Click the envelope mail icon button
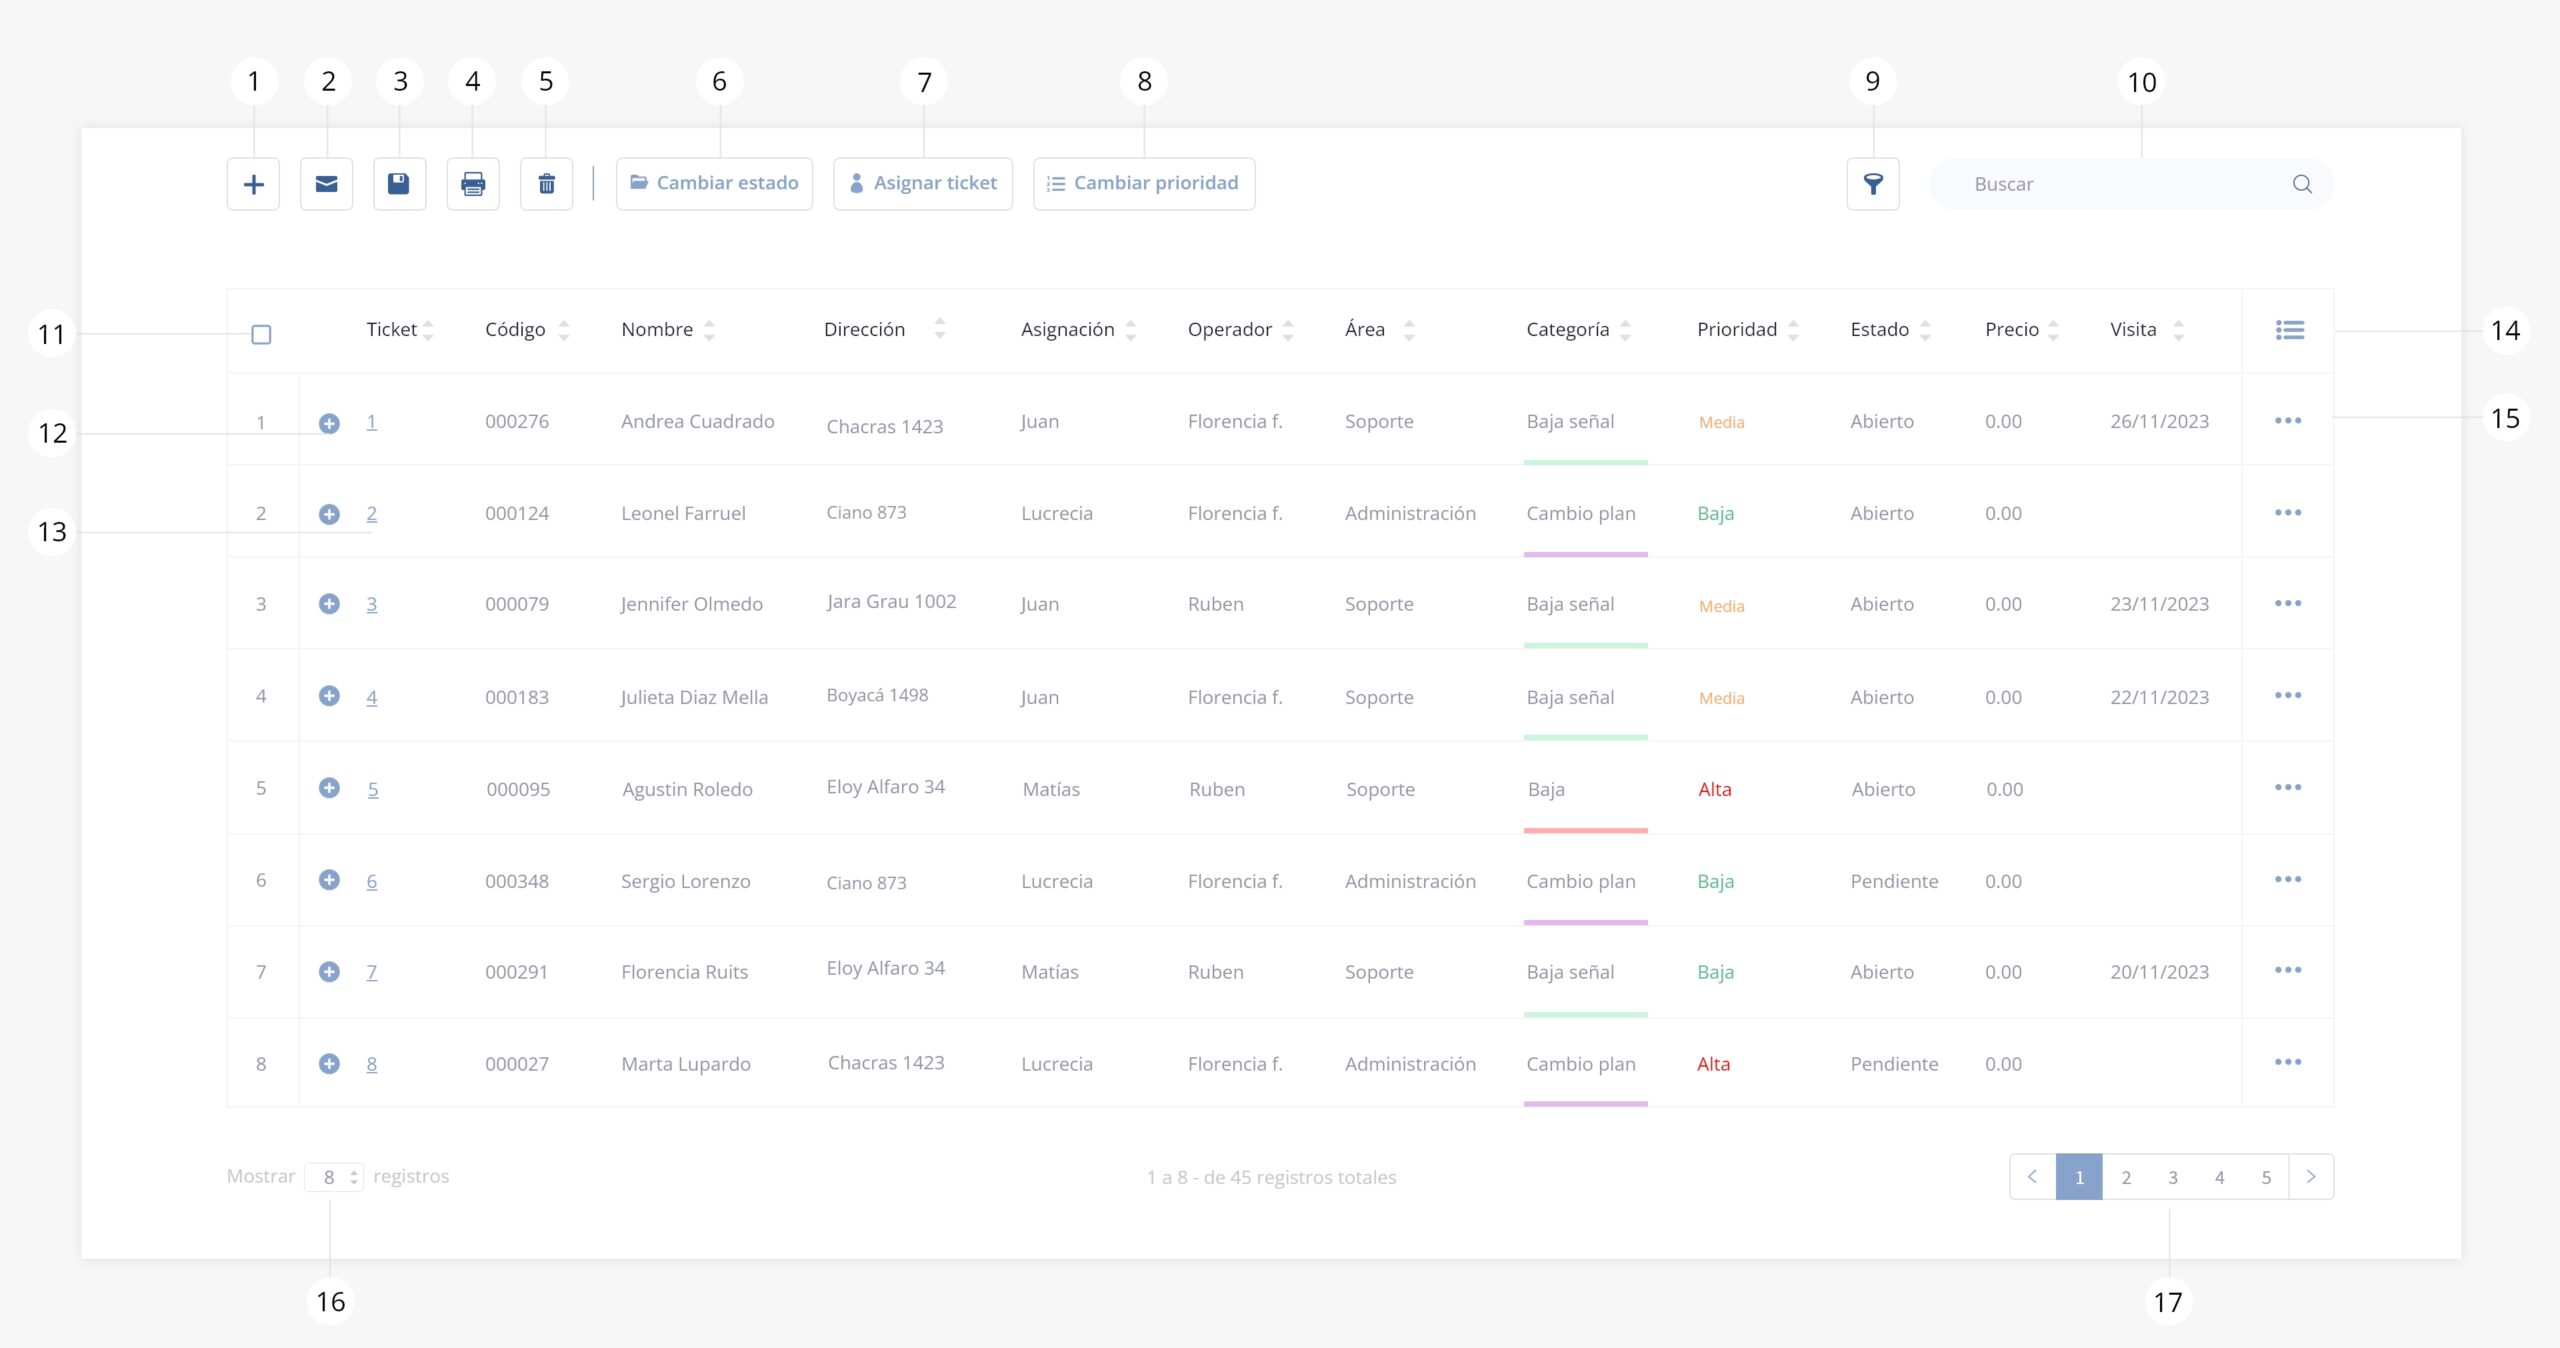 [327, 184]
